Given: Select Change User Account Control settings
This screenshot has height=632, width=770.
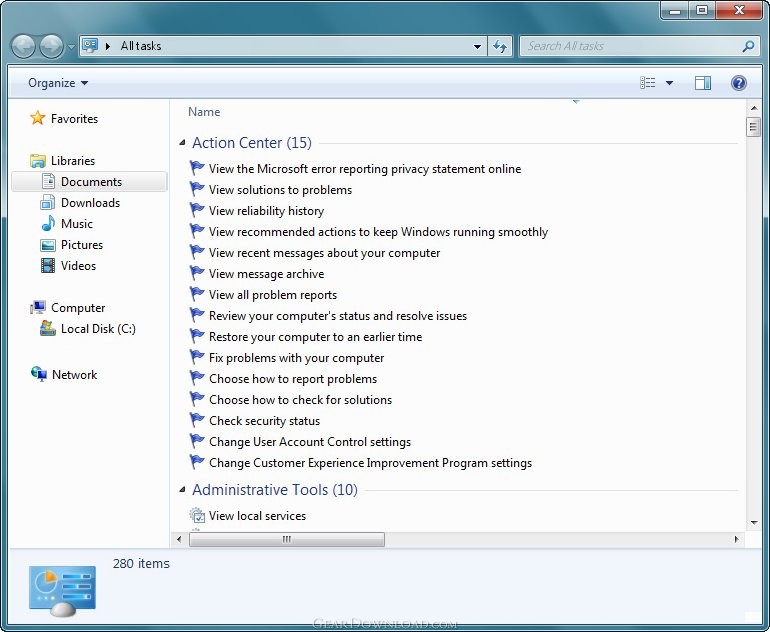Looking at the screenshot, I should (x=310, y=442).
